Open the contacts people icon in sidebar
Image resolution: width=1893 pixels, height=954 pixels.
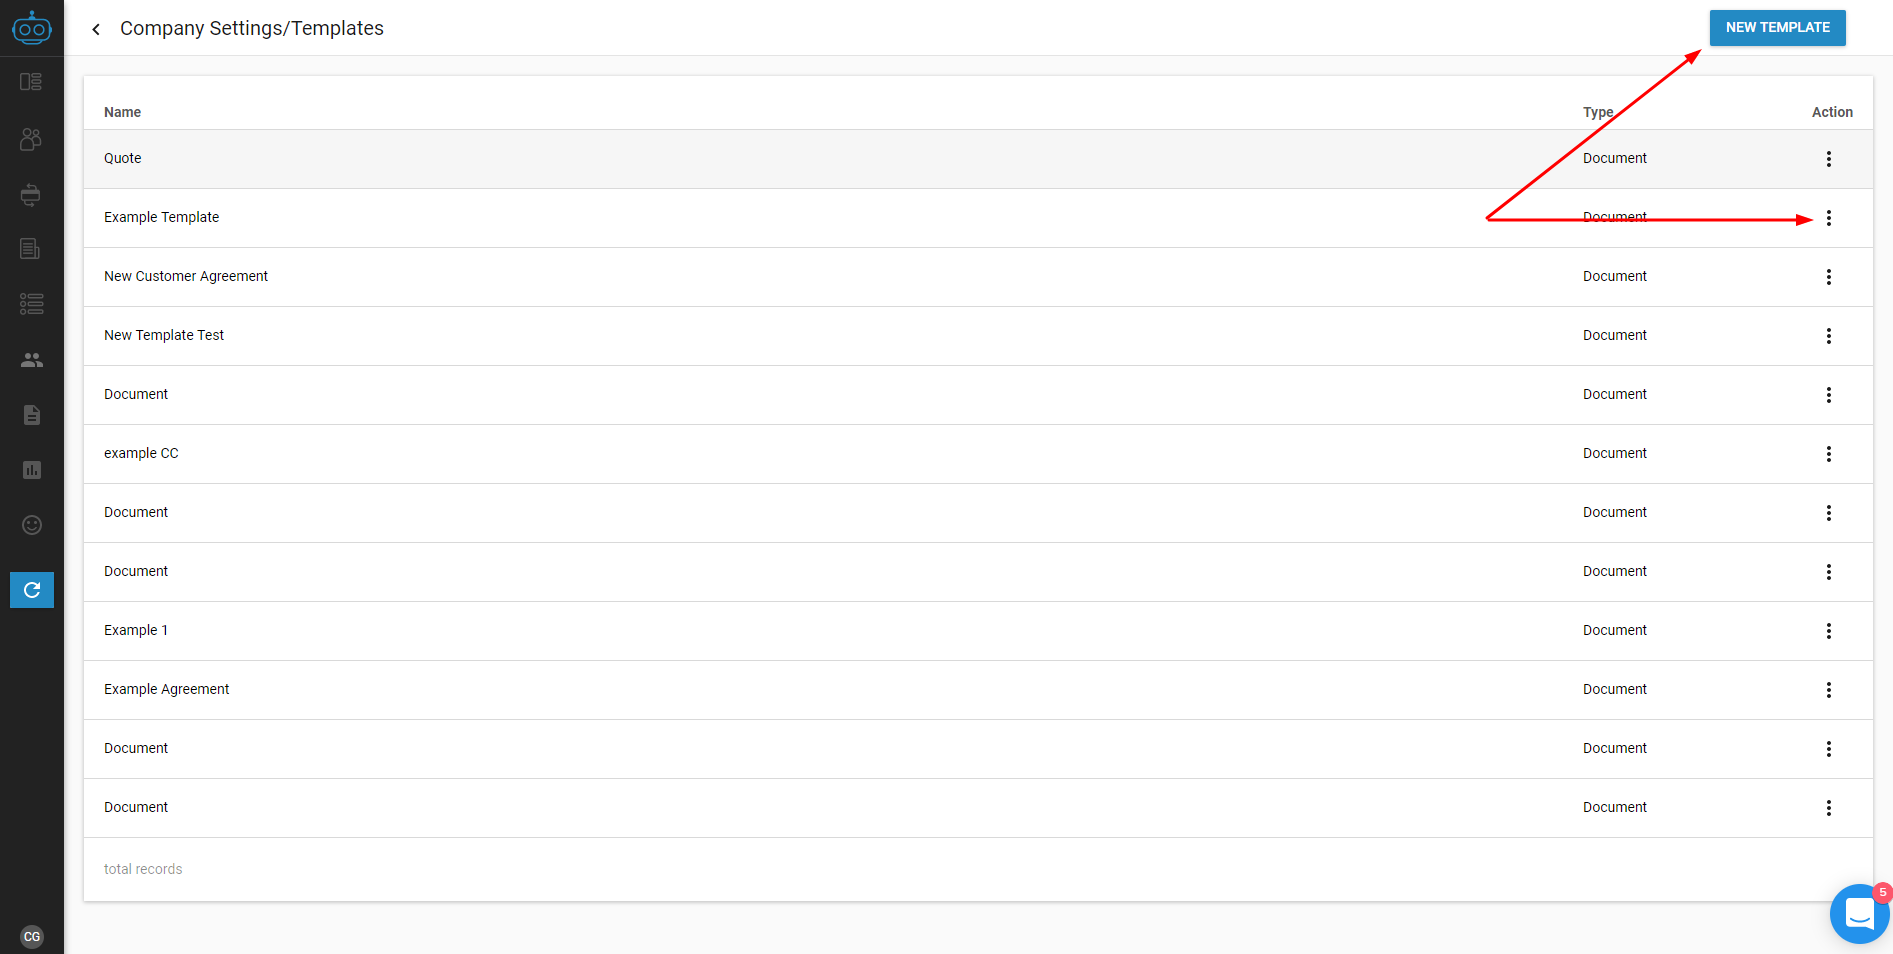[x=31, y=139]
